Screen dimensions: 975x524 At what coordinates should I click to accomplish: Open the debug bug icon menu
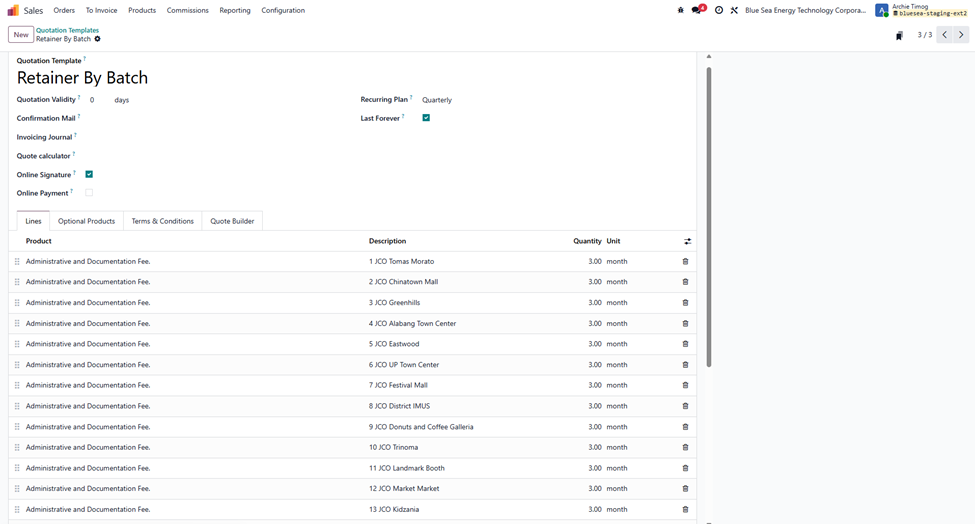pos(681,10)
